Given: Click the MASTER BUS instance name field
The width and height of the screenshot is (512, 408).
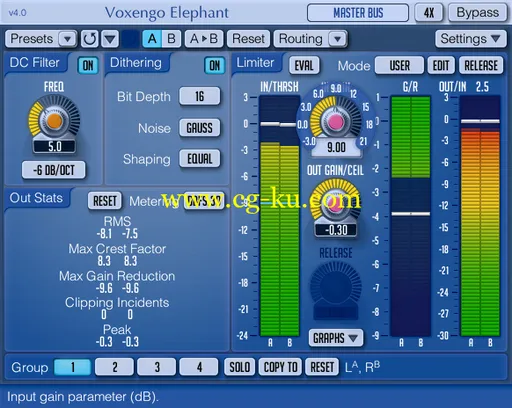Looking at the screenshot, I should pos(358,13).
